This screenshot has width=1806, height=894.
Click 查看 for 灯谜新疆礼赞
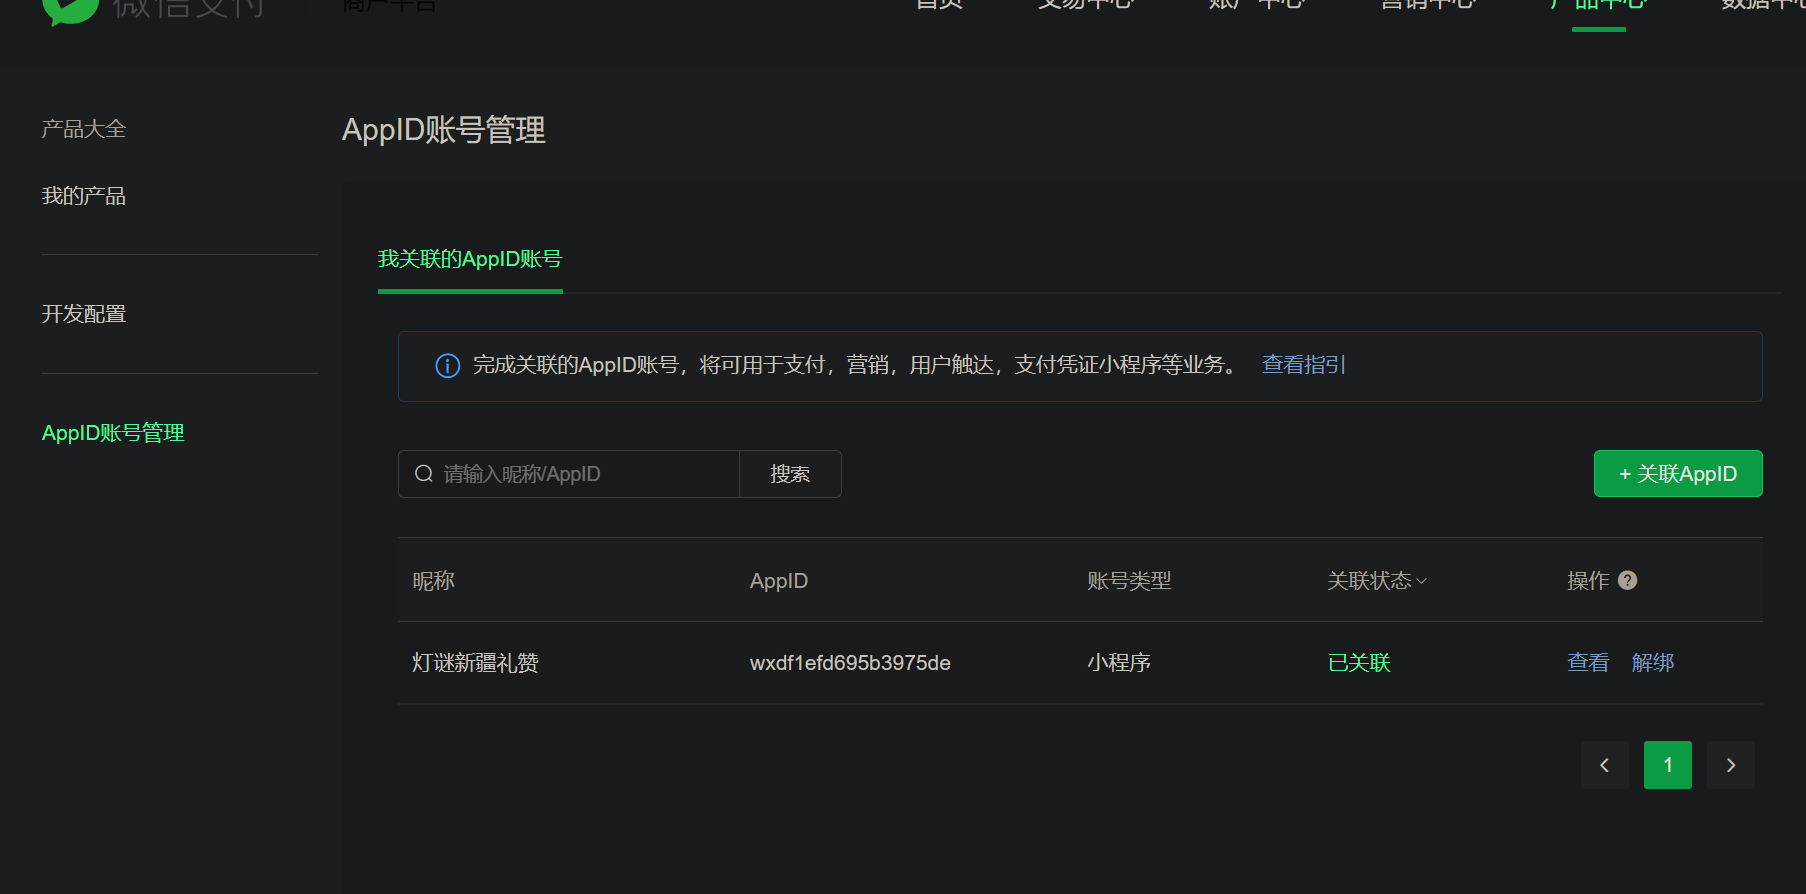[1588, 663]
